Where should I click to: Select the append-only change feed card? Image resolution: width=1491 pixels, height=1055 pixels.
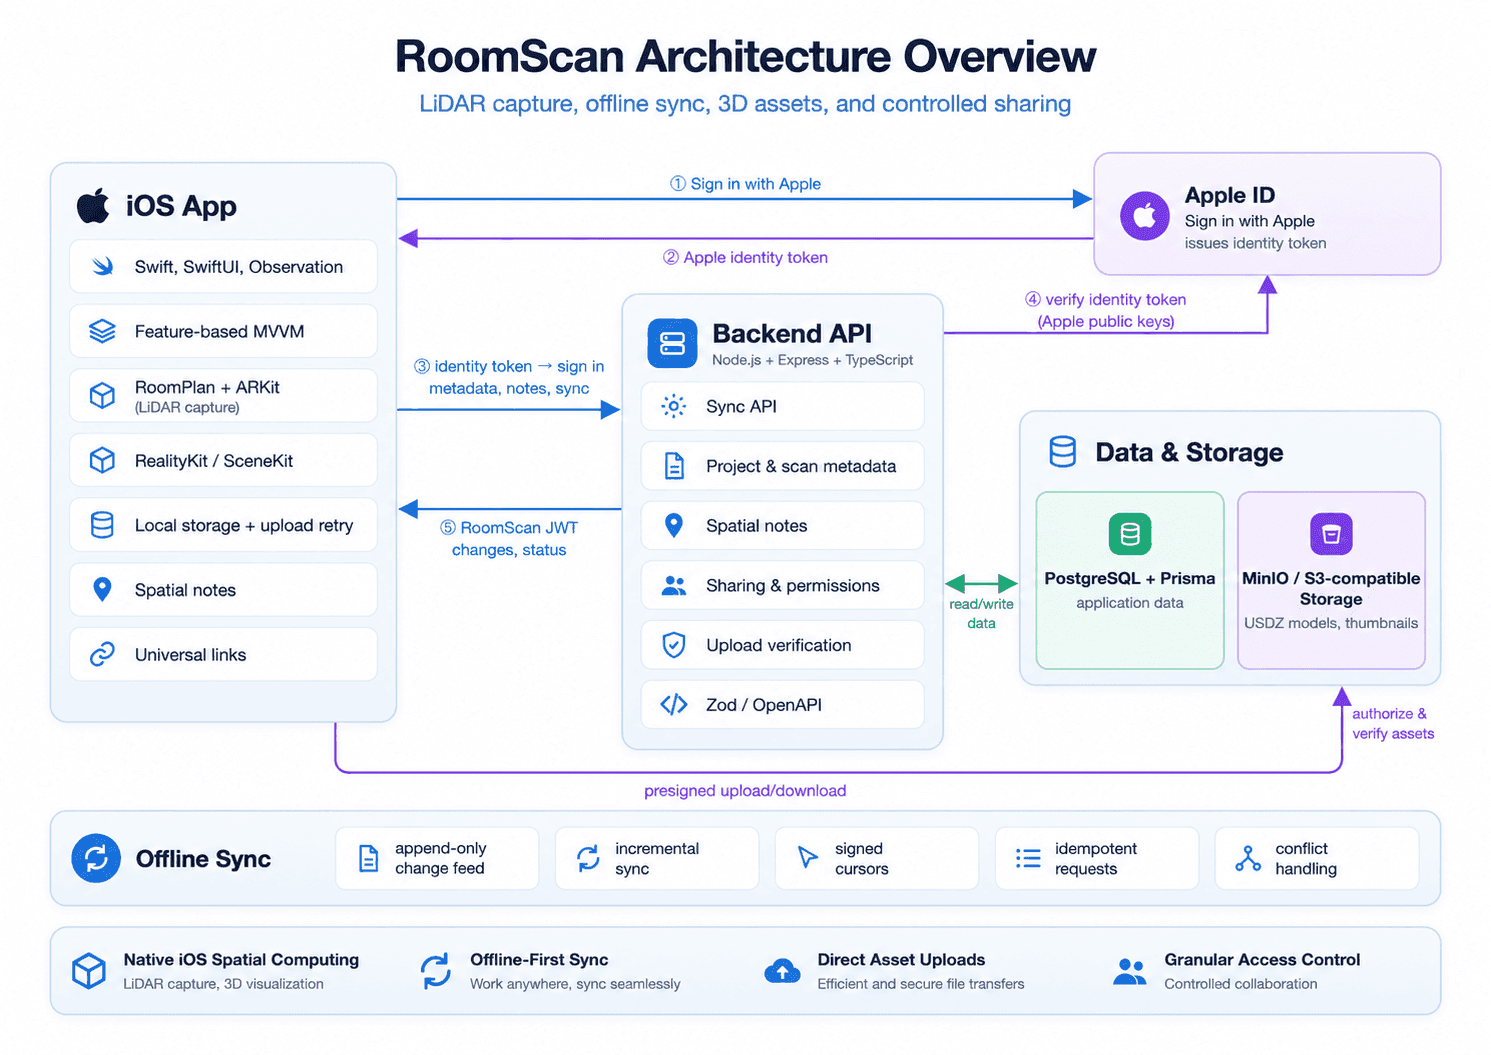pyautogui.click(x=437, y=858)
